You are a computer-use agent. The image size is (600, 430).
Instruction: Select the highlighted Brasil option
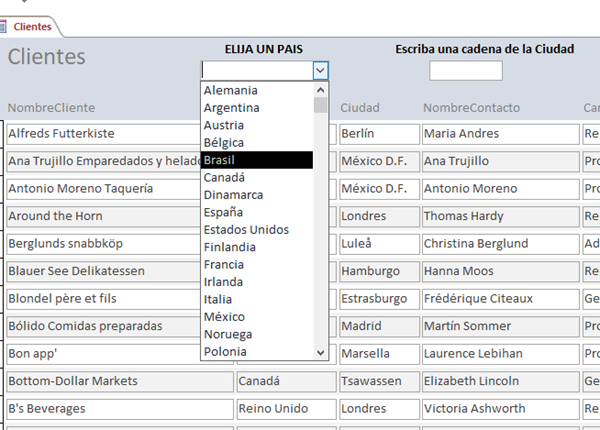coord(256,160)
